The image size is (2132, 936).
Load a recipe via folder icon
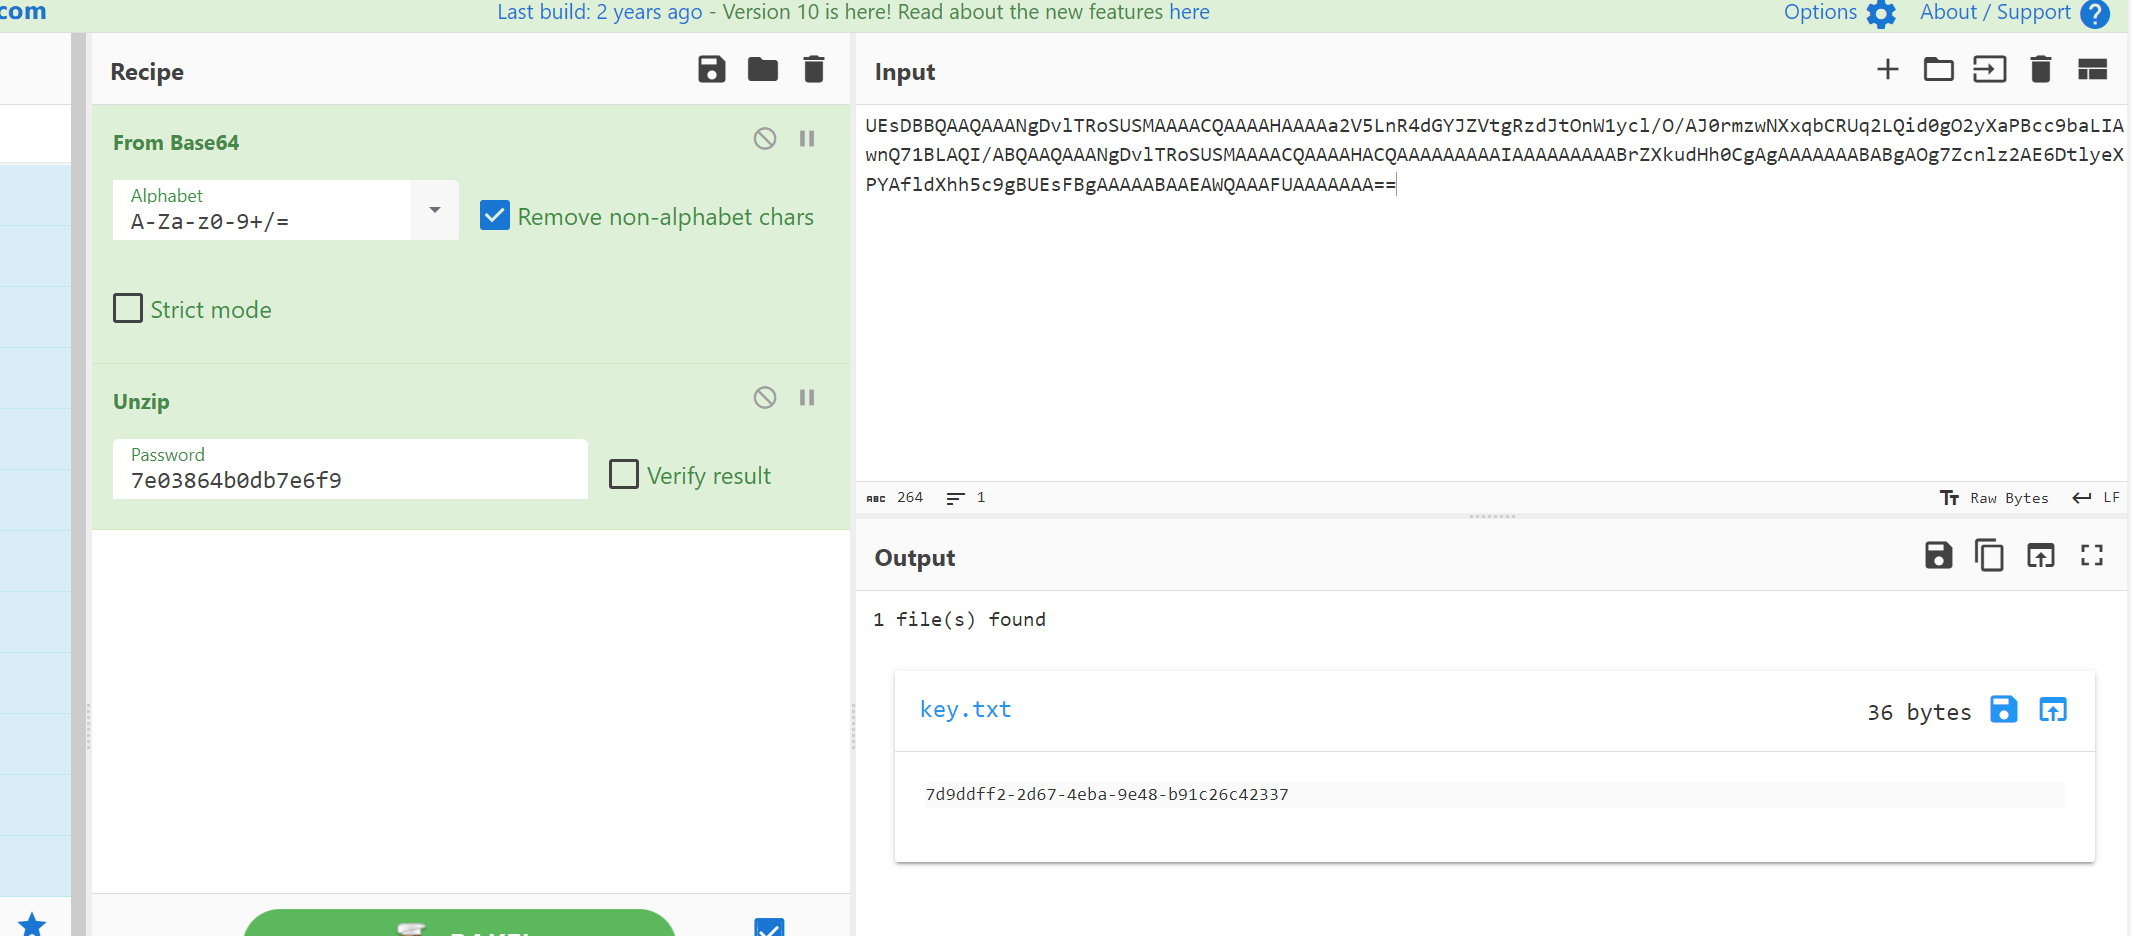(762, 70)
